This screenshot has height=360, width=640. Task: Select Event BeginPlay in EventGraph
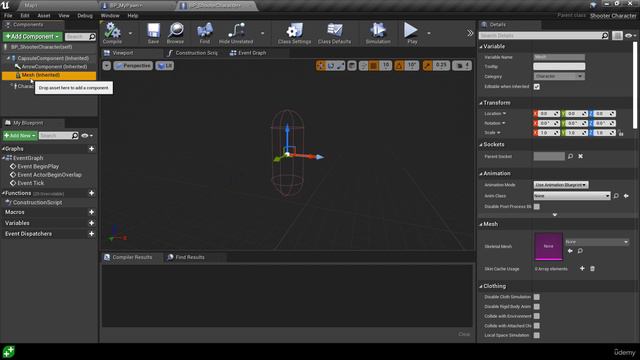pyautogui.click(x=38, y=167)
